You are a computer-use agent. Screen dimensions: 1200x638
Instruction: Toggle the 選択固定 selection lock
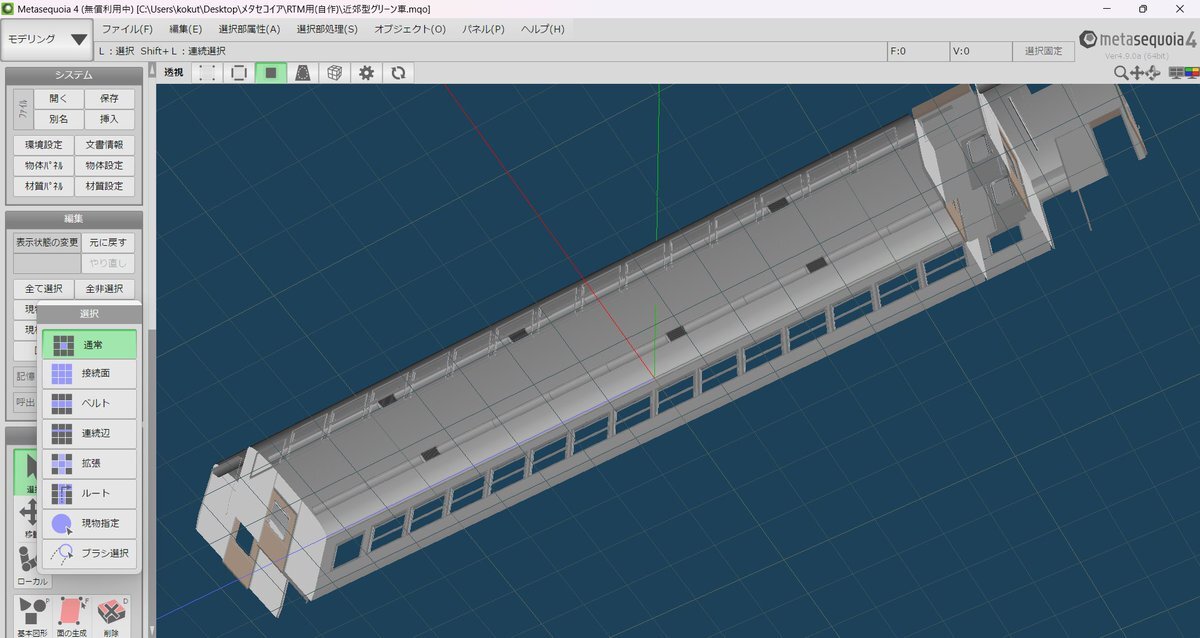1043,50
